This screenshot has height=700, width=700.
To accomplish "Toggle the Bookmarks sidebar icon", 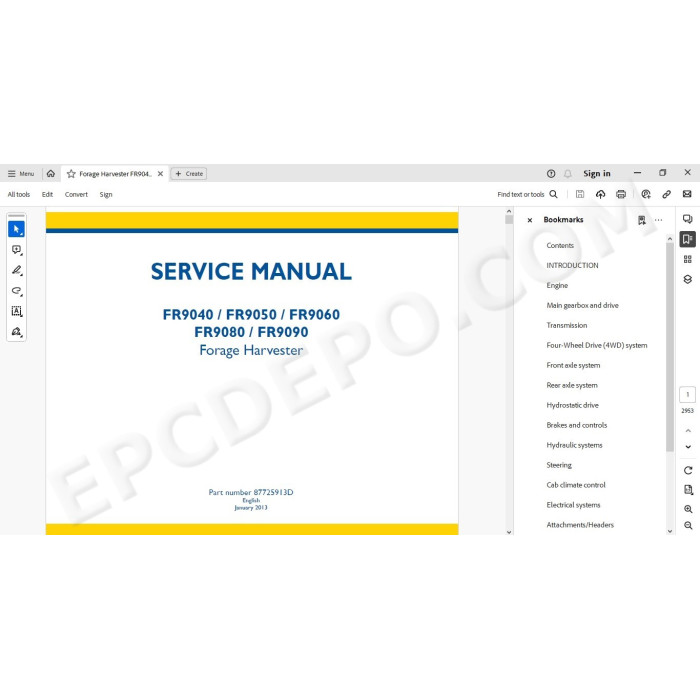I will click(688, 239).
